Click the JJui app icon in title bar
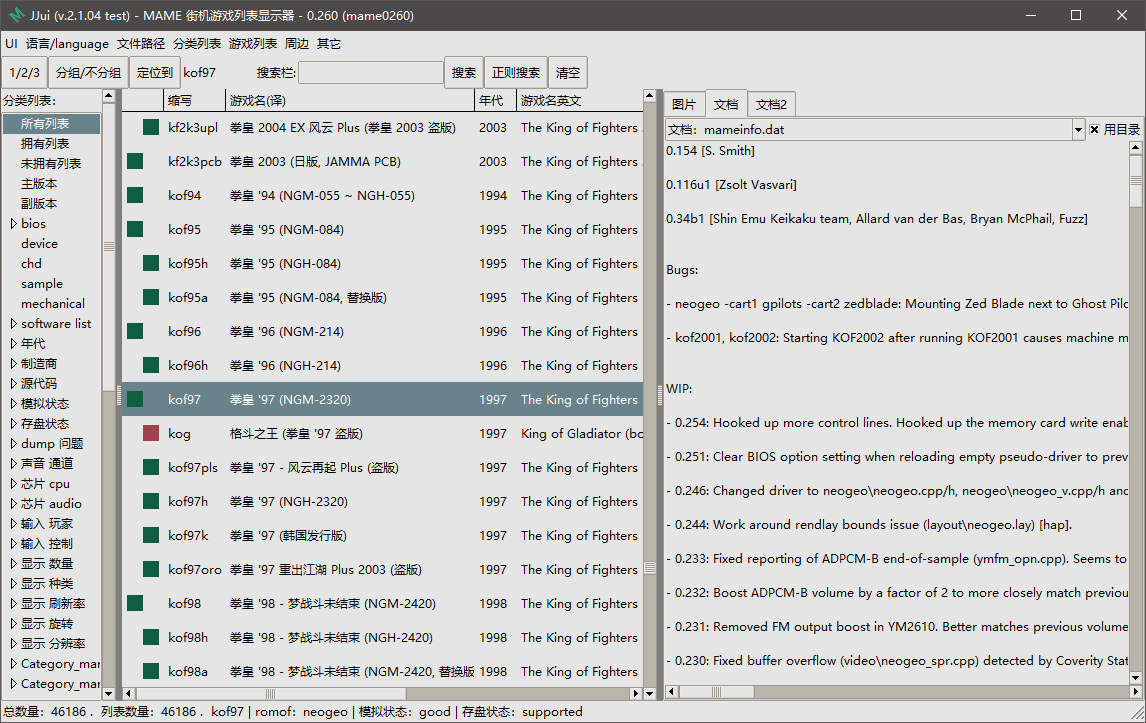This screenshot has width=1146, height=723. 15,15
